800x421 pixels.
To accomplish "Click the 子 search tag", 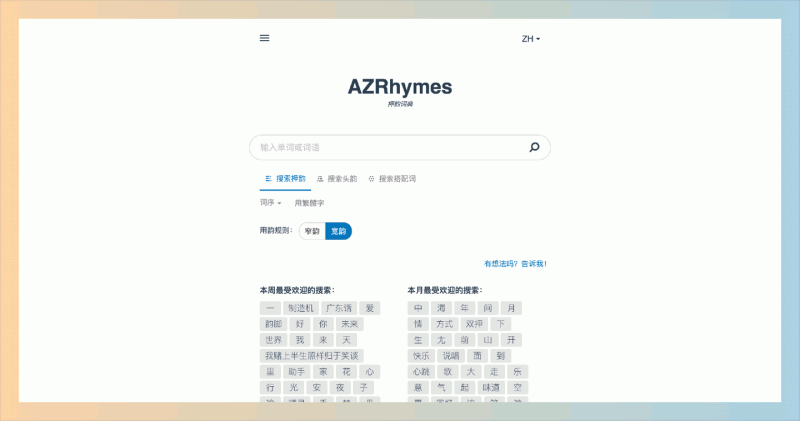I will (x=363, y=387).
